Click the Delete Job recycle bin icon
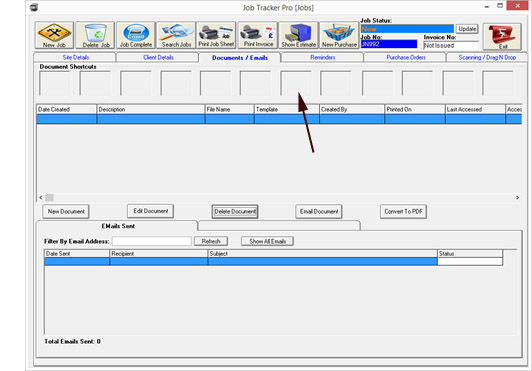 pyautogui.click(x=95, y=35)
